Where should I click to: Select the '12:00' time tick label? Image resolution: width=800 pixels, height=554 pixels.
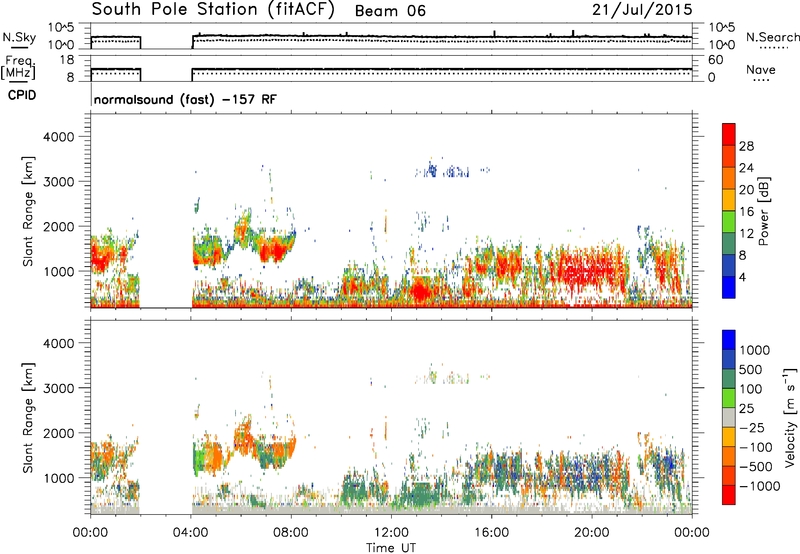click(391, 533)
